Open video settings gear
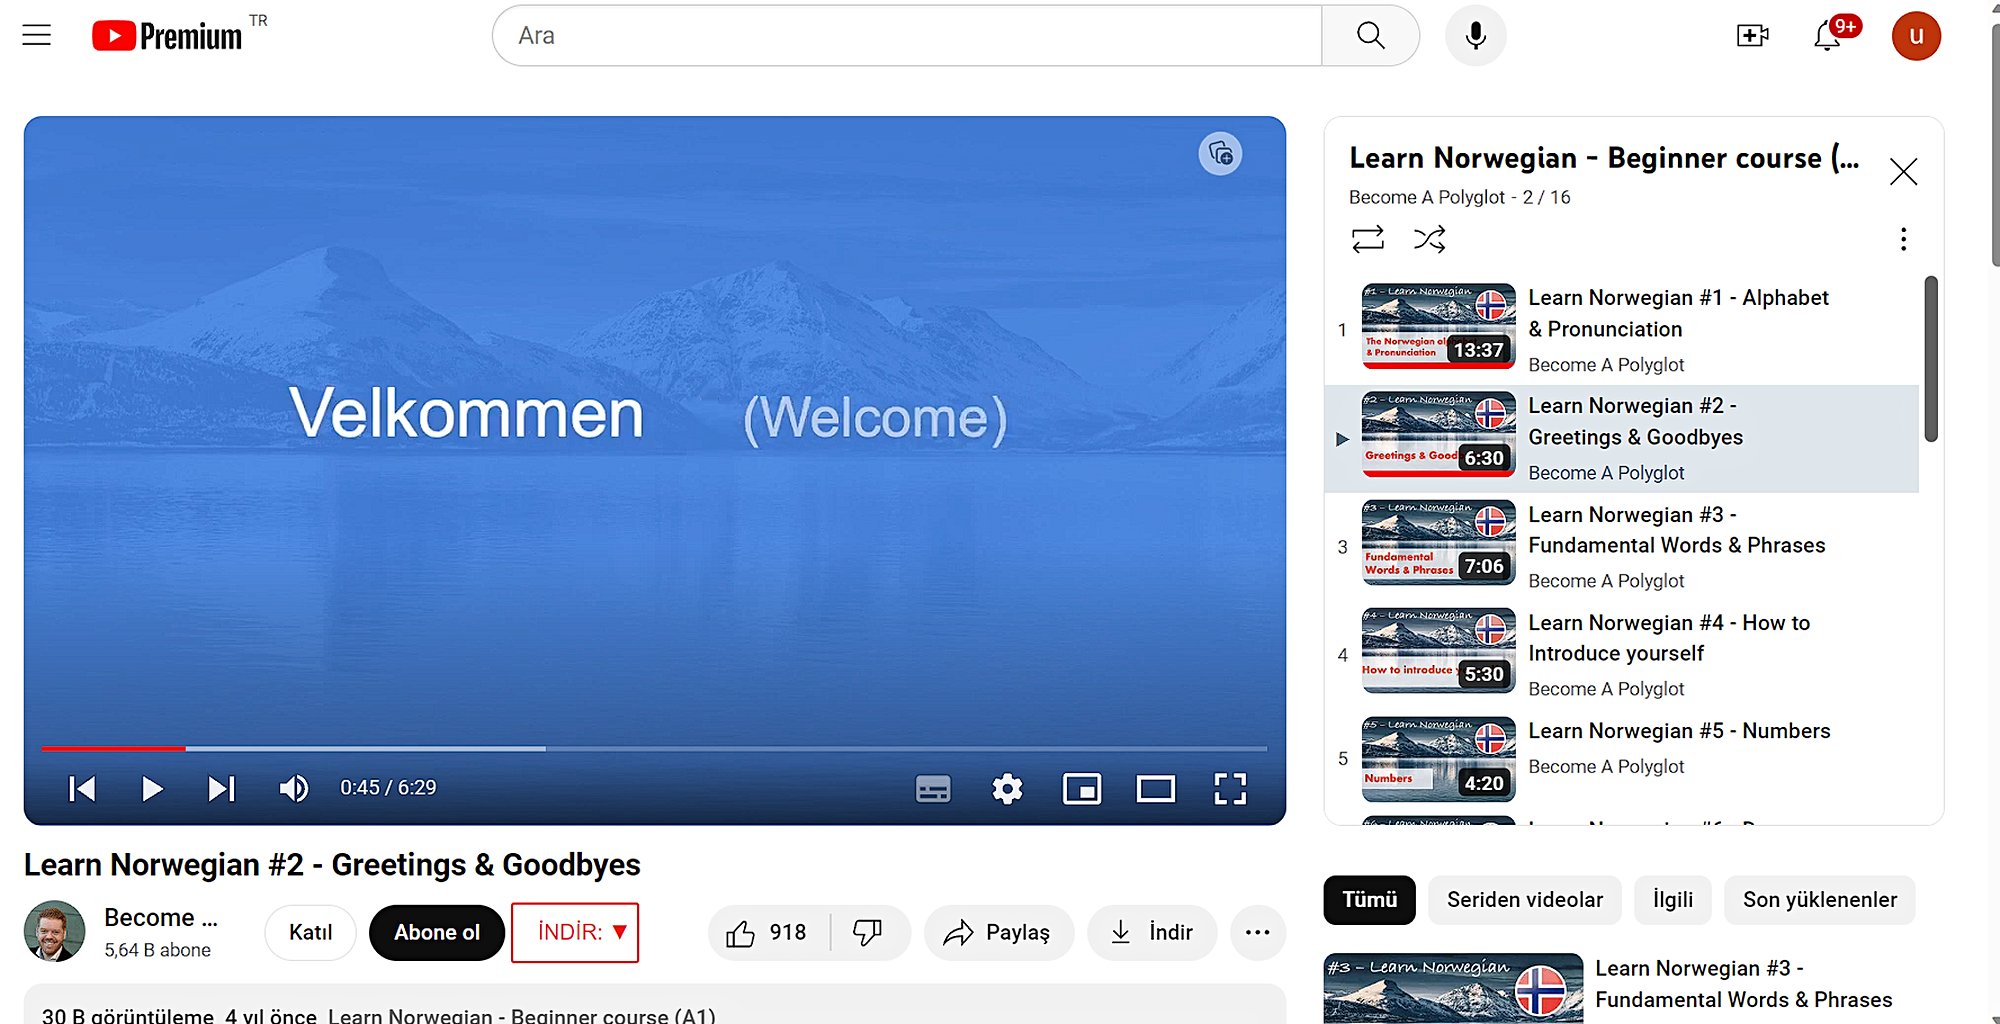Screen dimensions: 2000x1024 pos(1007,789)
